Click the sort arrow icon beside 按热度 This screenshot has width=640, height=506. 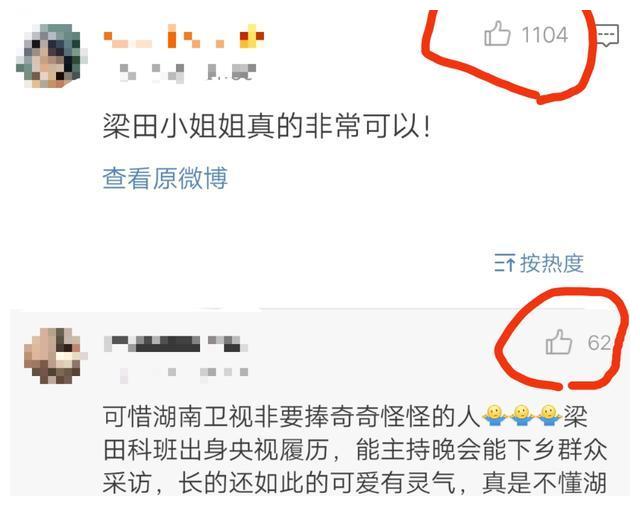click(x=504, y=263)
